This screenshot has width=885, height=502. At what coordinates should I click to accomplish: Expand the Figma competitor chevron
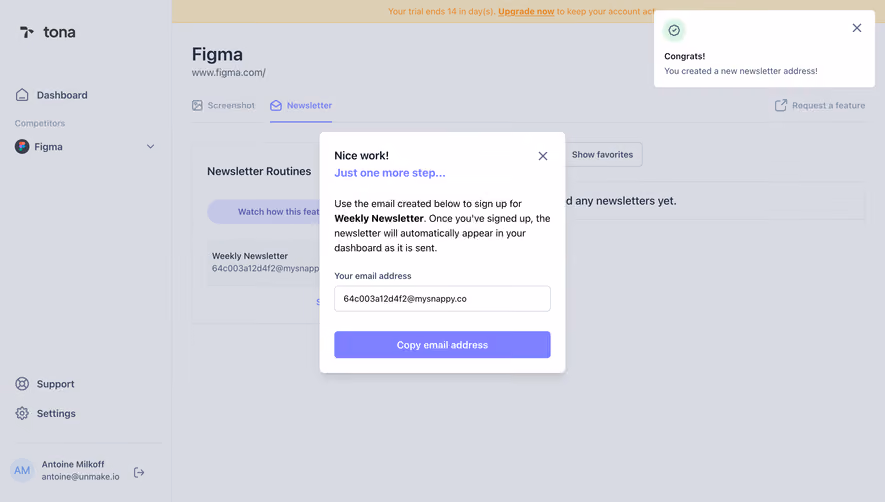tap(151, 147)
